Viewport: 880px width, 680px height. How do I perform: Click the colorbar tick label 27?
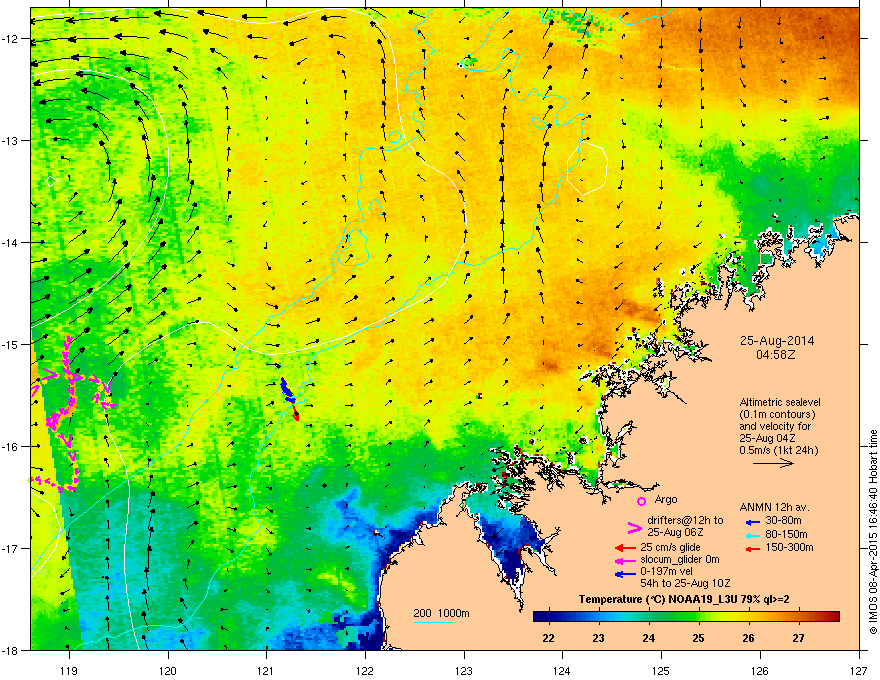tap(798, 638)
